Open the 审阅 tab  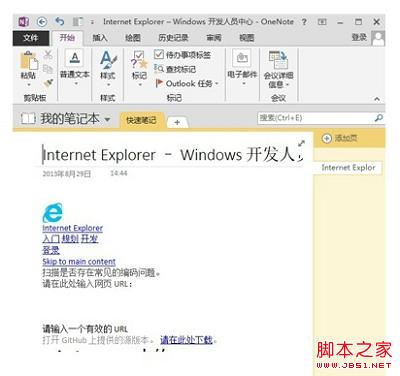coord(214,38)
